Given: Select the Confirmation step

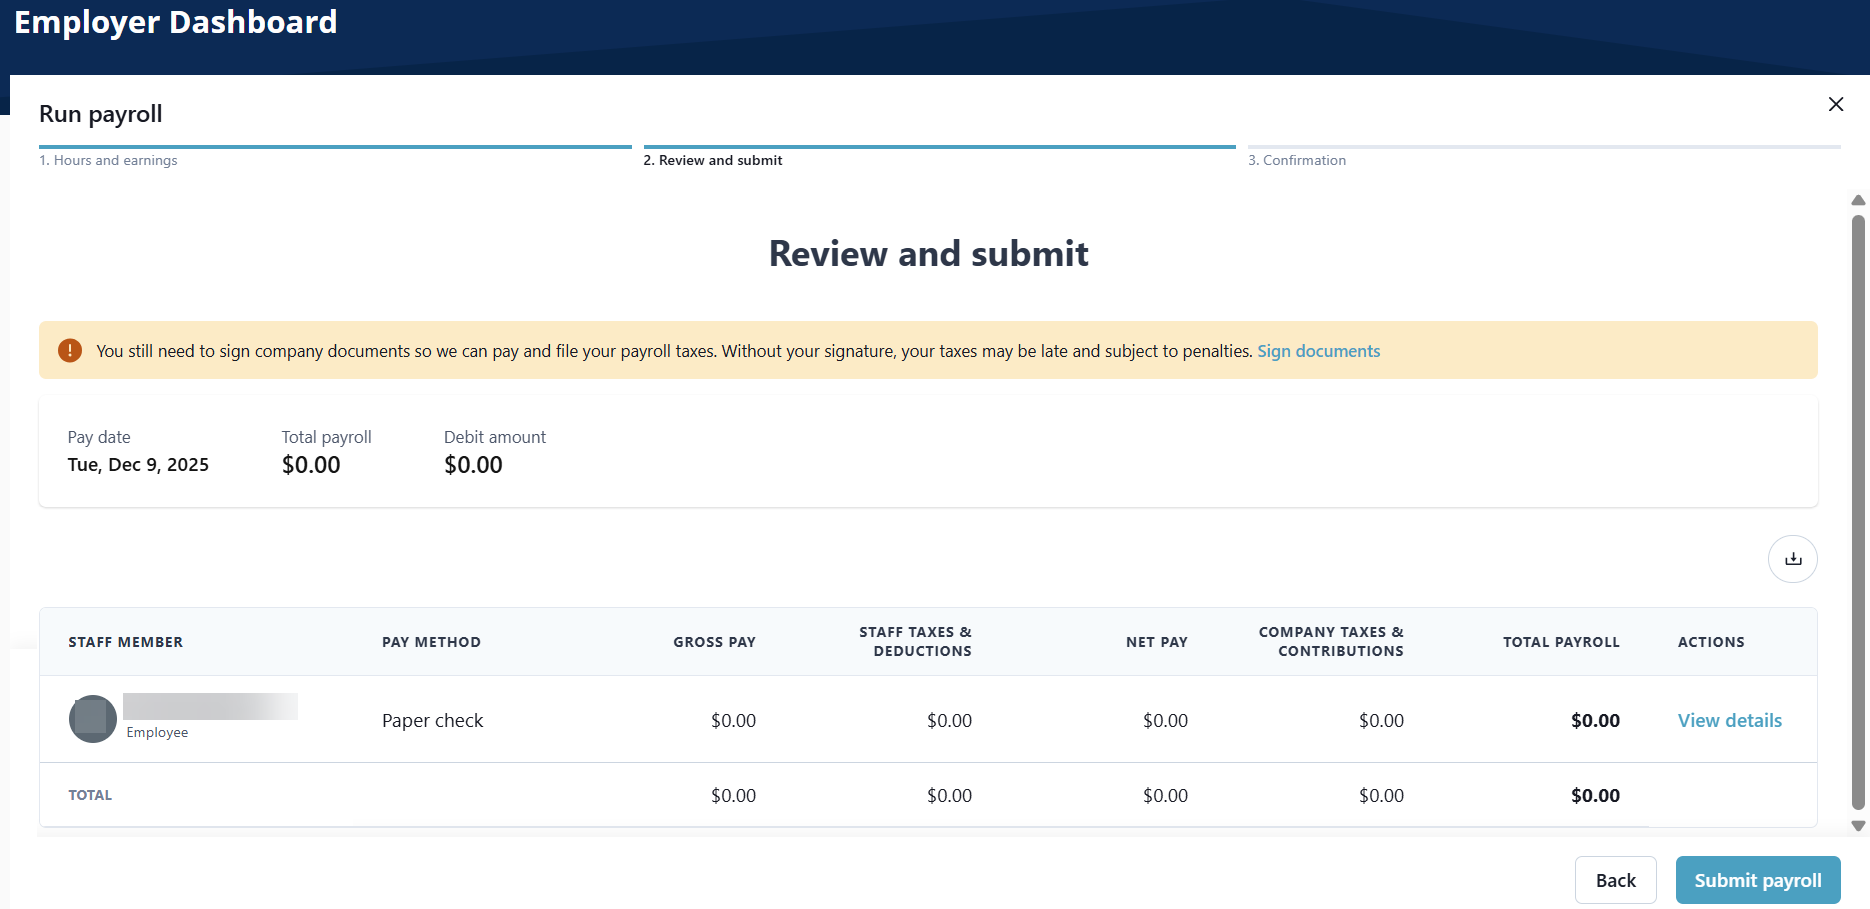Looking at the screenshot, I should [x=1296, y=160].
